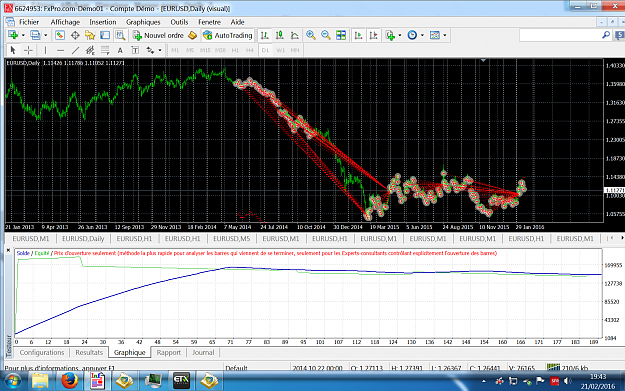The height and width of the screenshot is (391, 625).
Task: Open the Indicators list icon
Action: coord(390,35)
